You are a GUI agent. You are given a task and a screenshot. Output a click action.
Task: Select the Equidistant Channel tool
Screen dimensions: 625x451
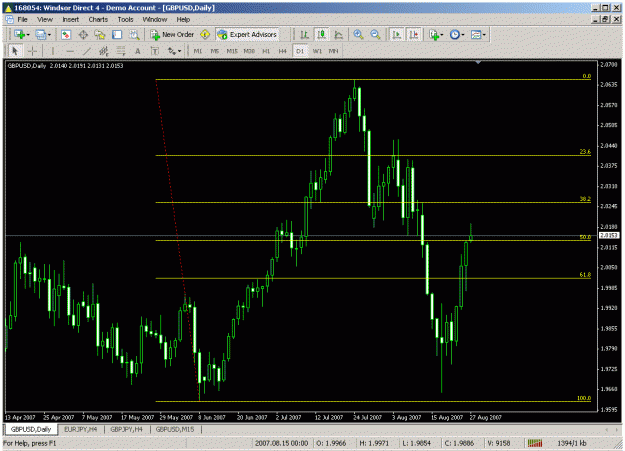coord(104,51)
